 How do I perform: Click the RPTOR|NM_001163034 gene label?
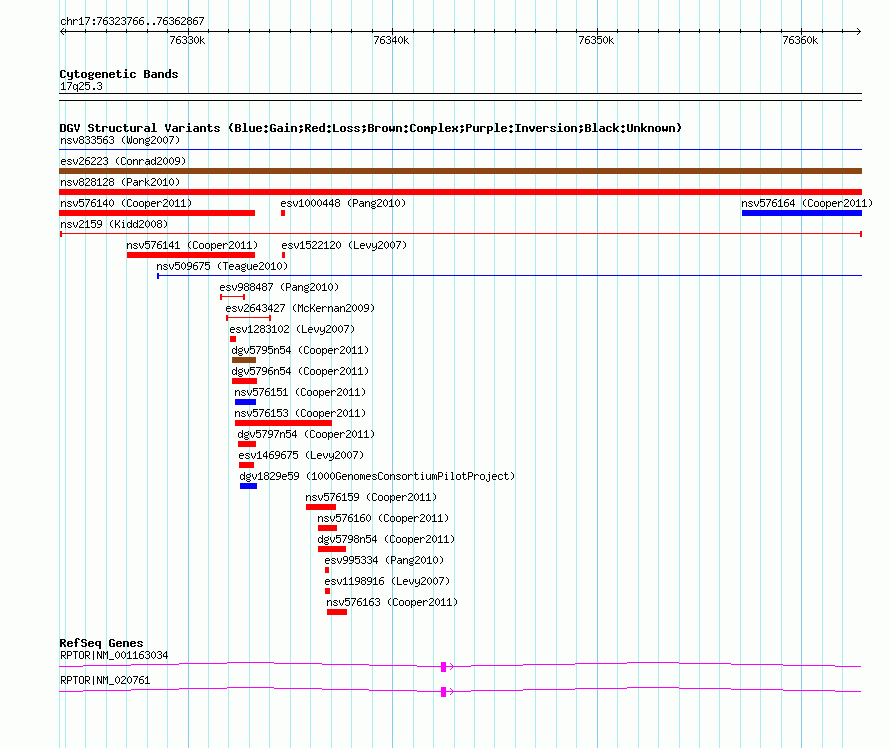coord(114,655)
